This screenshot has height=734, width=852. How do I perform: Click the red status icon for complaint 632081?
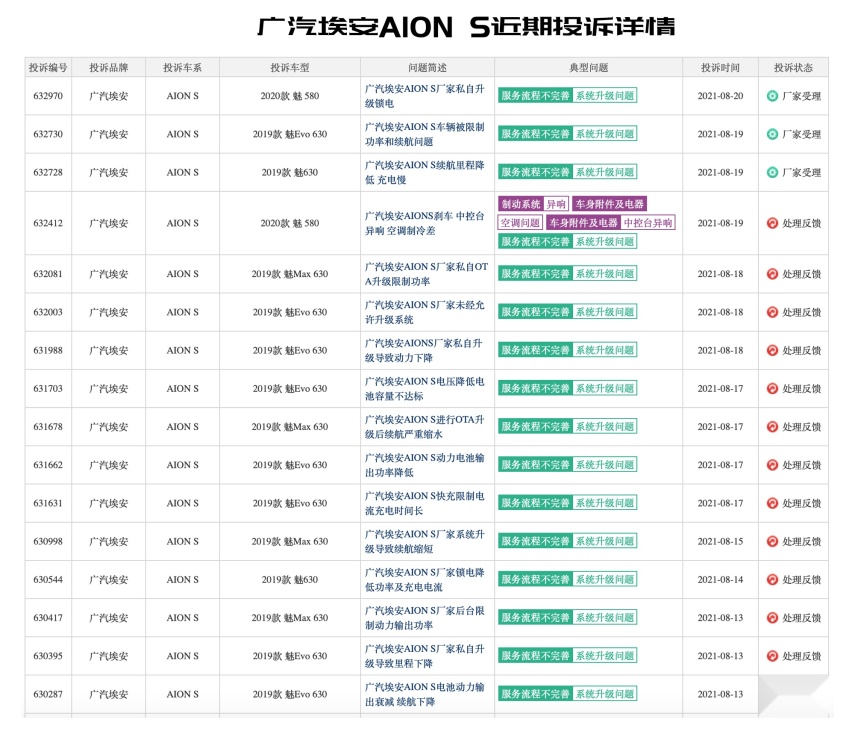coord(772,274)
